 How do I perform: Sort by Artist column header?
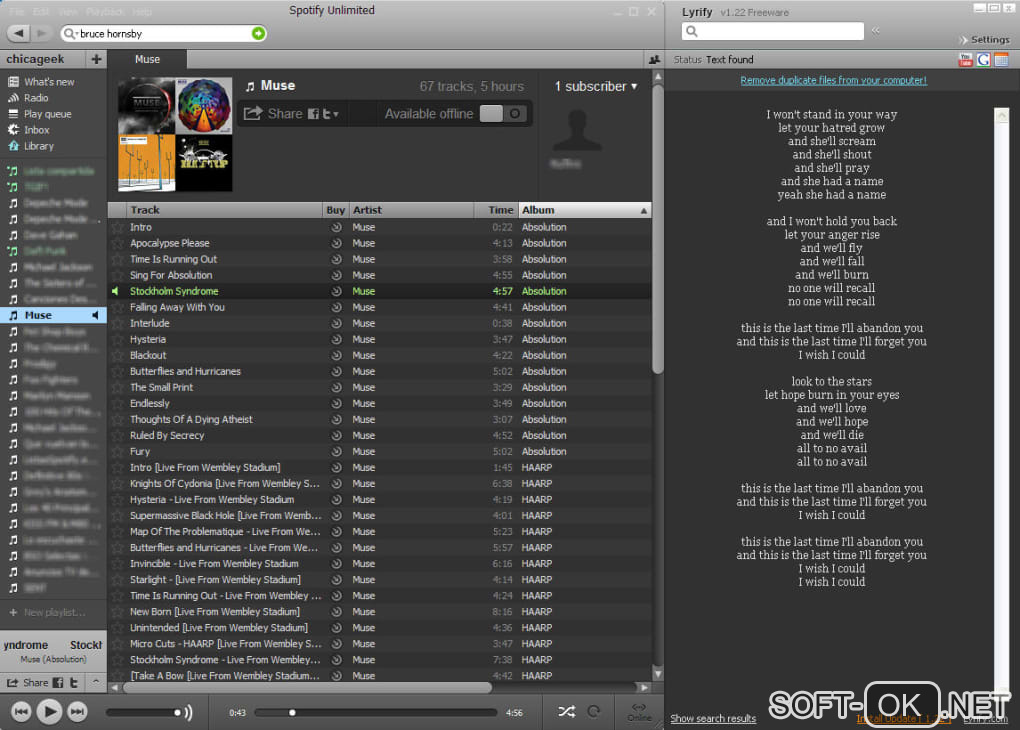point(411,210)
